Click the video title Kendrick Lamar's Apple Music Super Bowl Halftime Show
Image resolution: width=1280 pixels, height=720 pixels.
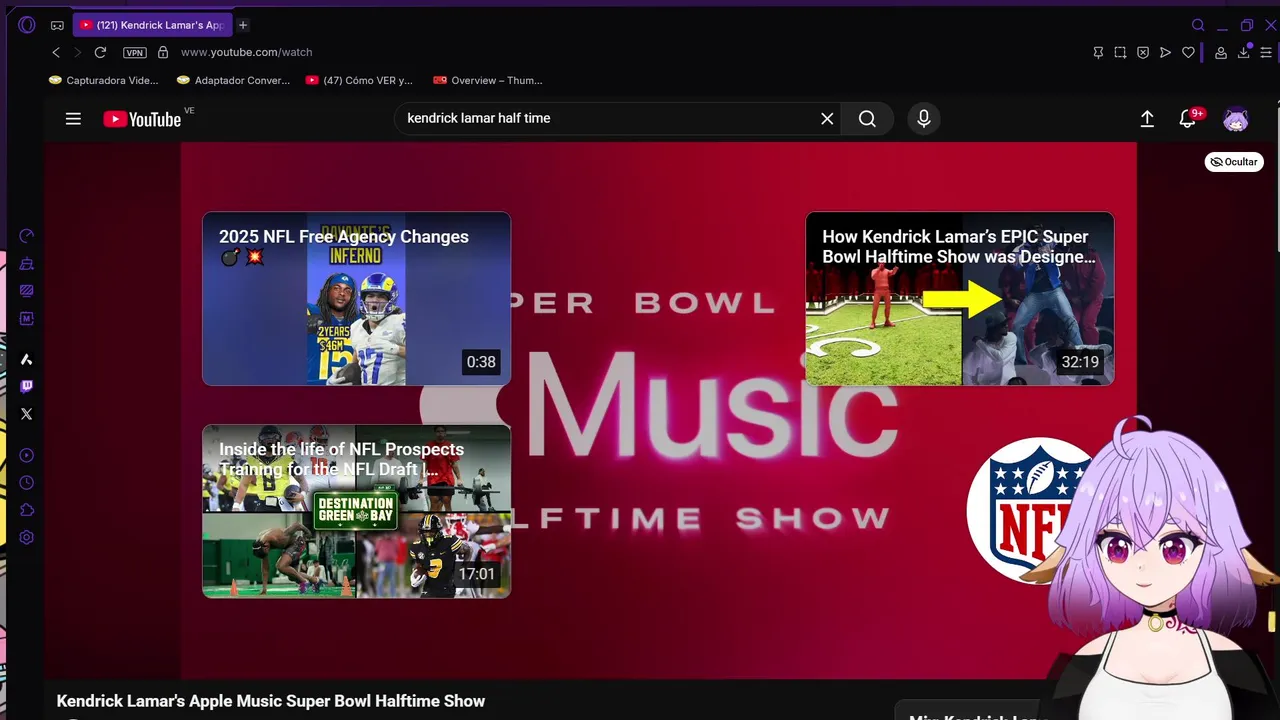pos(271,701)
